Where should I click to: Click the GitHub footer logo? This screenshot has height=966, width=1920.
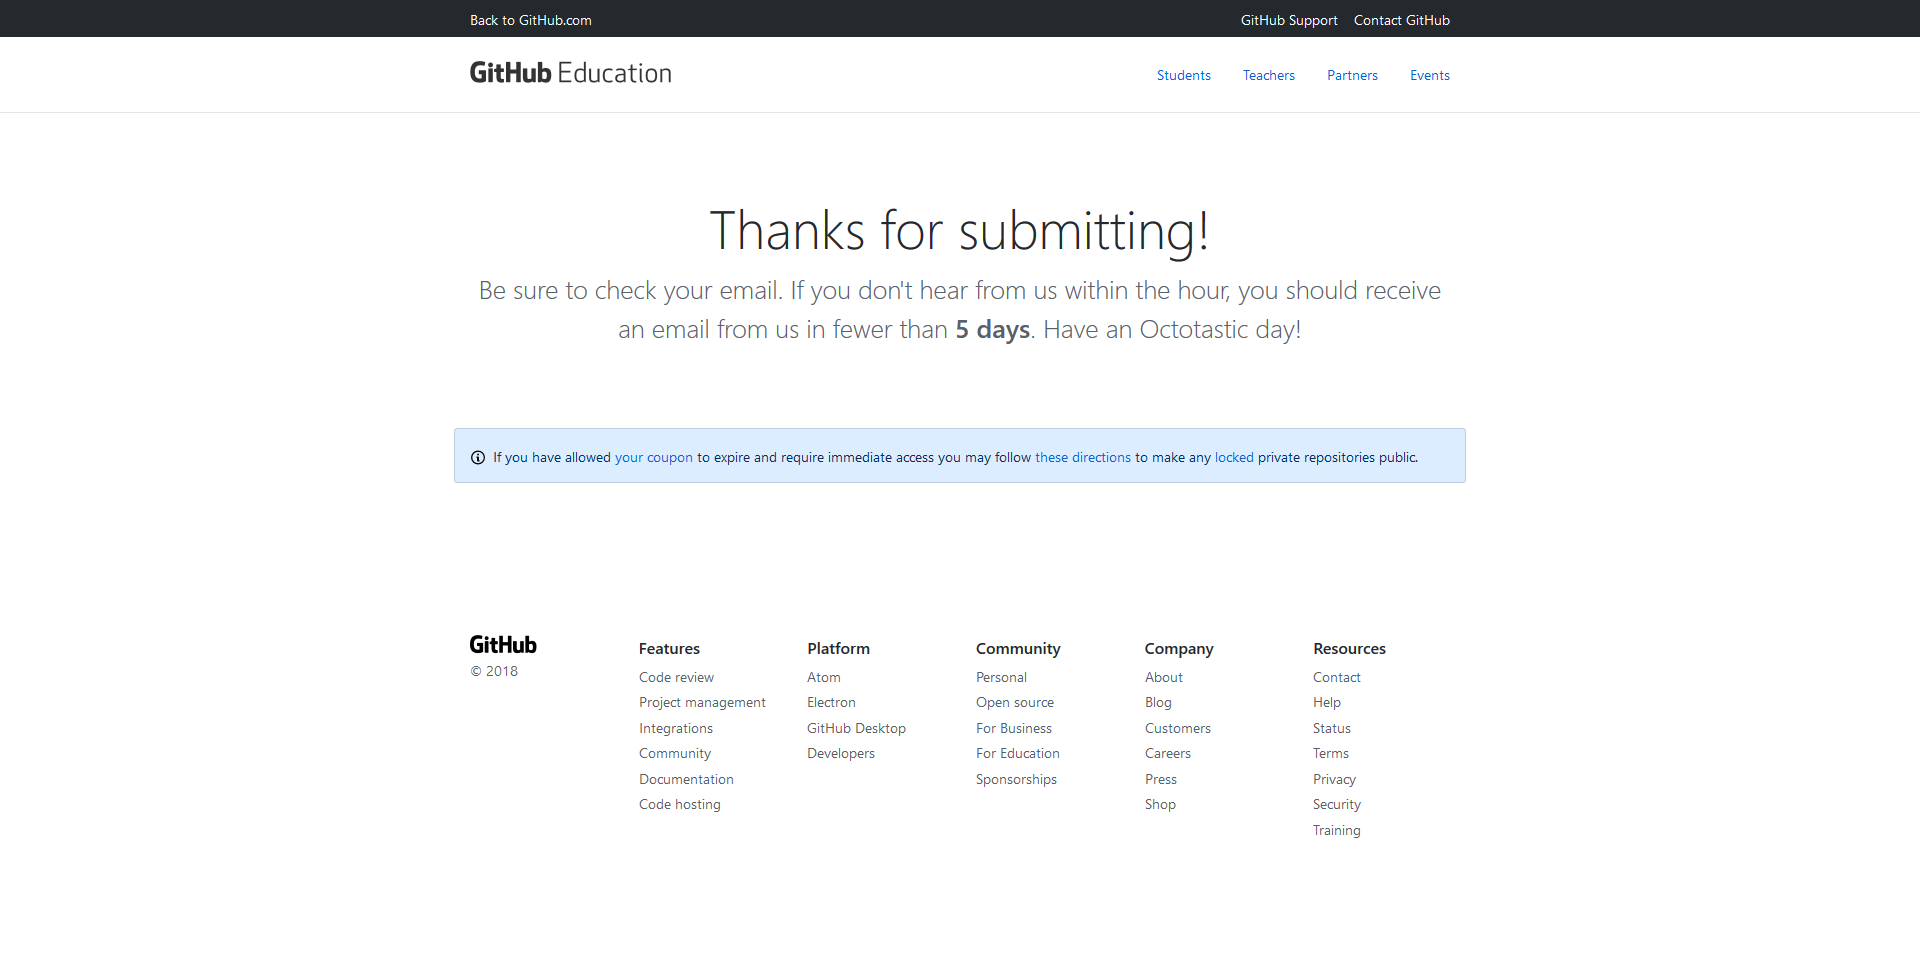pos(503,645)
